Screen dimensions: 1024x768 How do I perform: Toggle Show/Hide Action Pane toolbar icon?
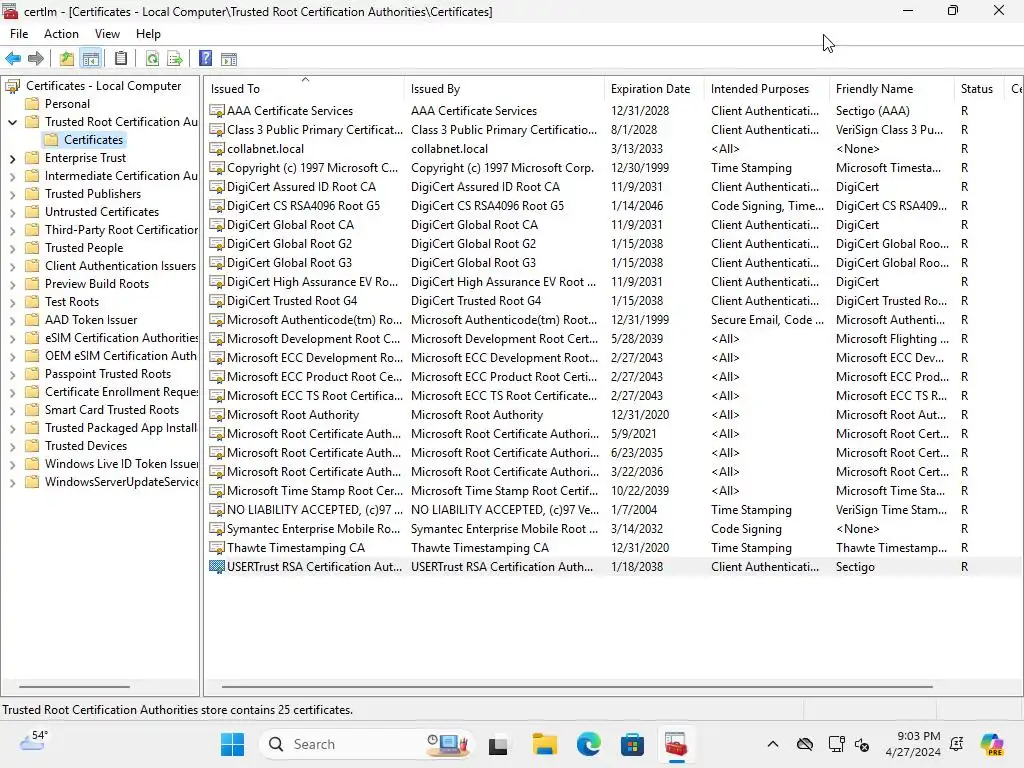(x=229, y=59)
